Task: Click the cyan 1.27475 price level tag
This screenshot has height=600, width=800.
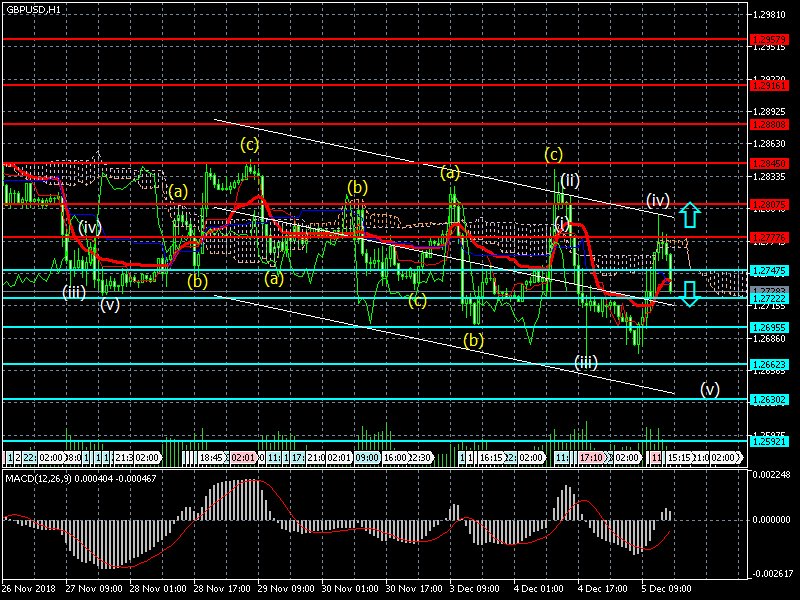Action: pos(772,270)
